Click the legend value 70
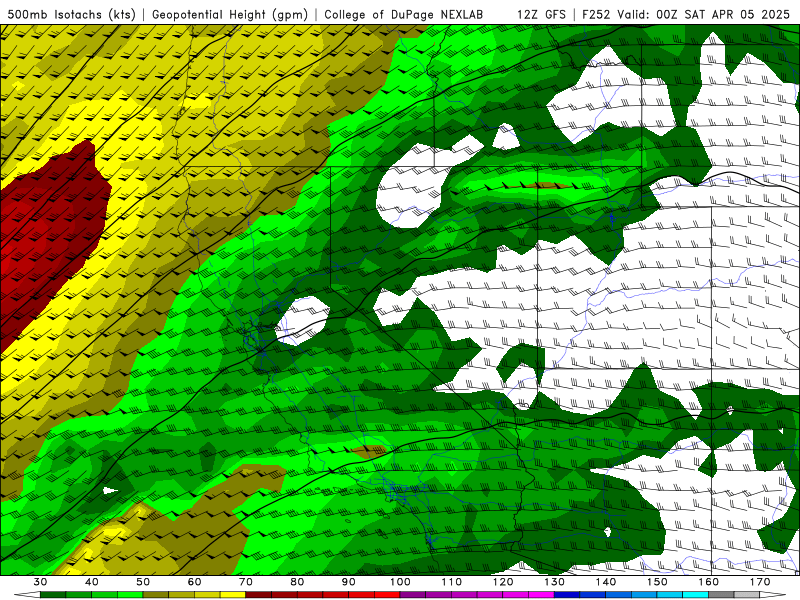Screen dimensions: 800x600 pyautogui.click(x=245, y=582)
